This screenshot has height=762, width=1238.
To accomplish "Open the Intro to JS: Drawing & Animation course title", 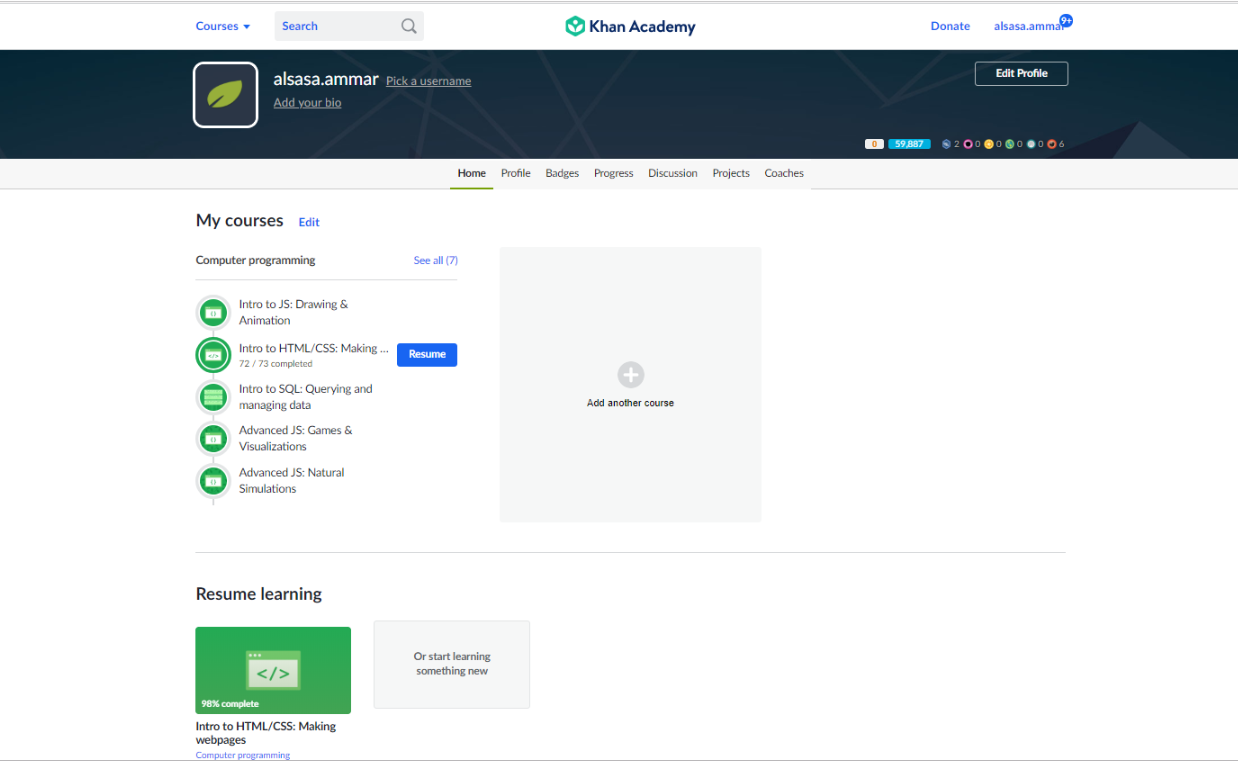I will tap(293, 312).
